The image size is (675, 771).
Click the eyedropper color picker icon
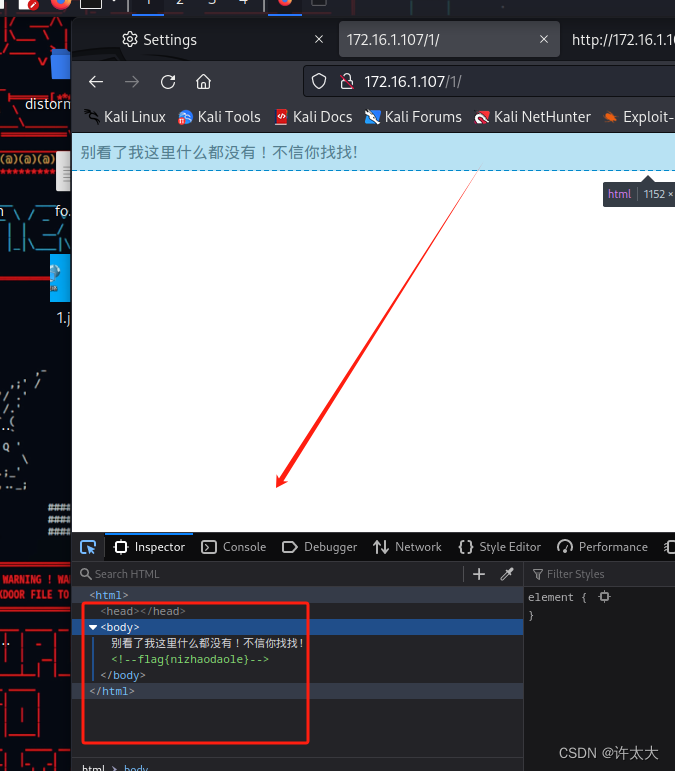(507, 574)
